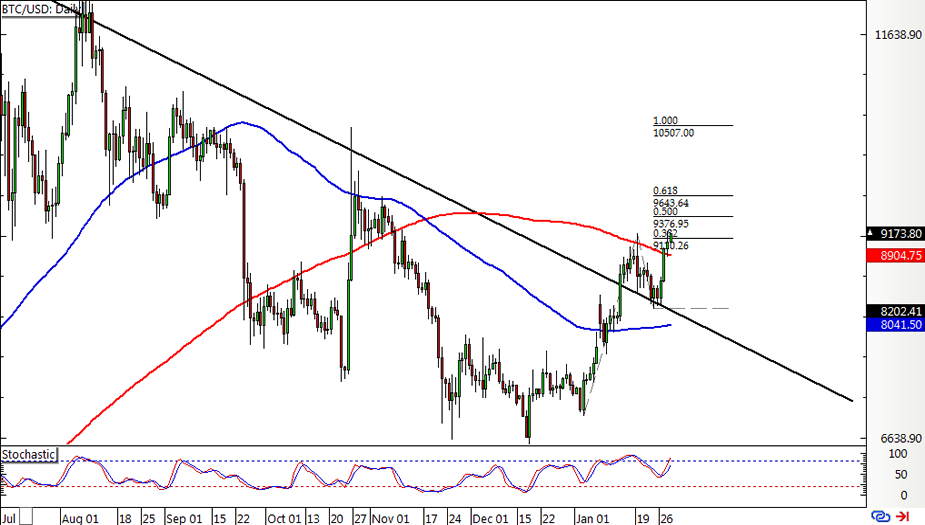Viewport: 925px width, 525px height.
Task: Select the Fibonacci 0.500 level label
Action: pos(665,212)
